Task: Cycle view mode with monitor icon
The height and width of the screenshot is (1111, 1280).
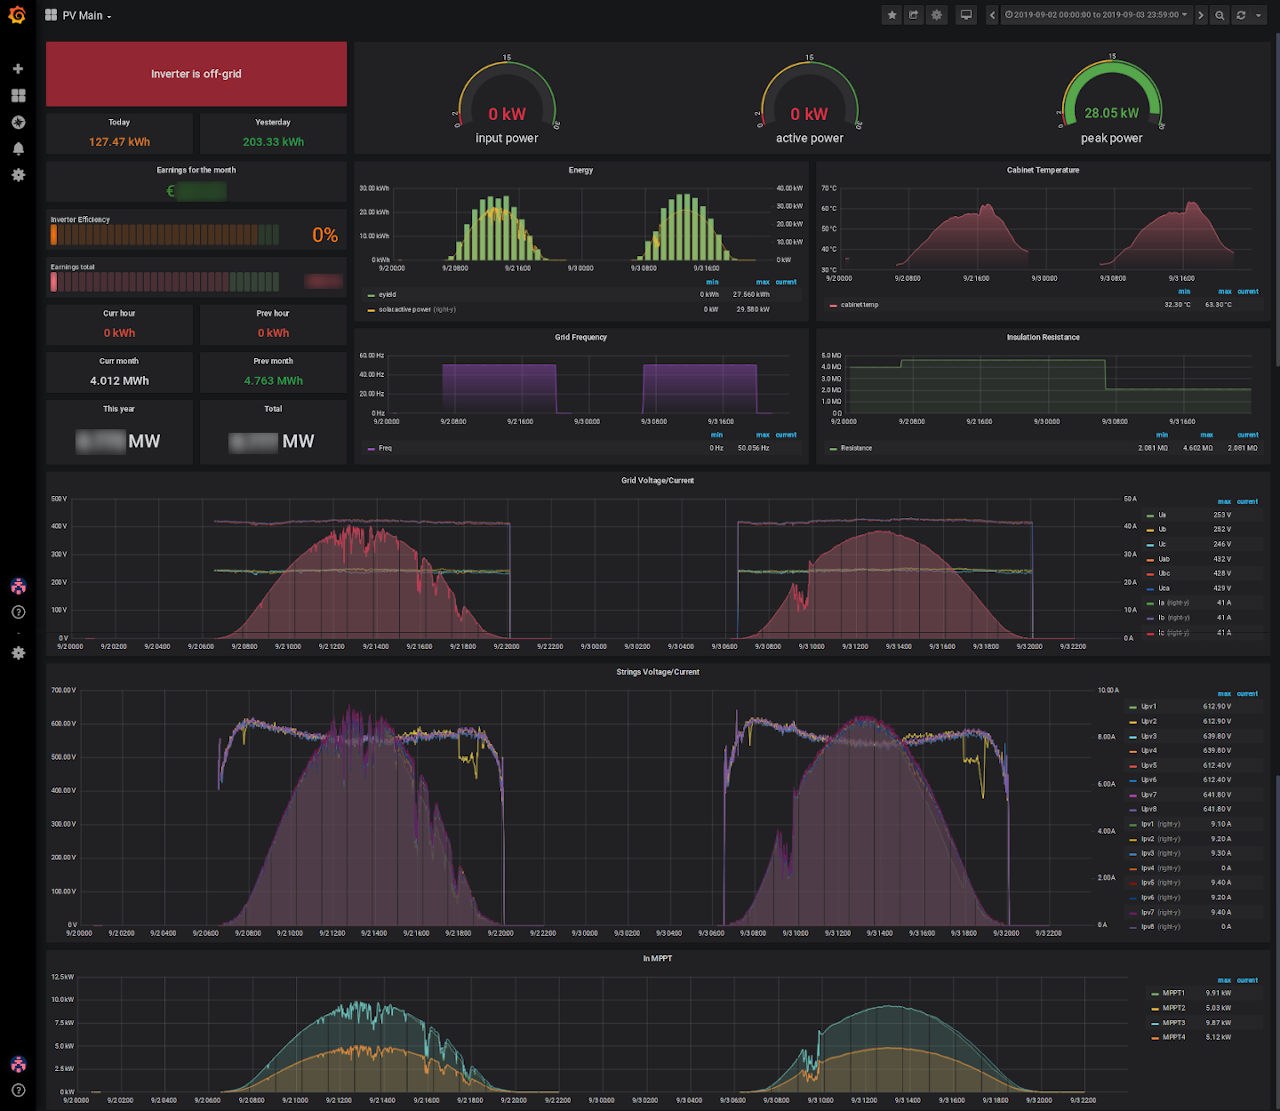Action: 966,15
